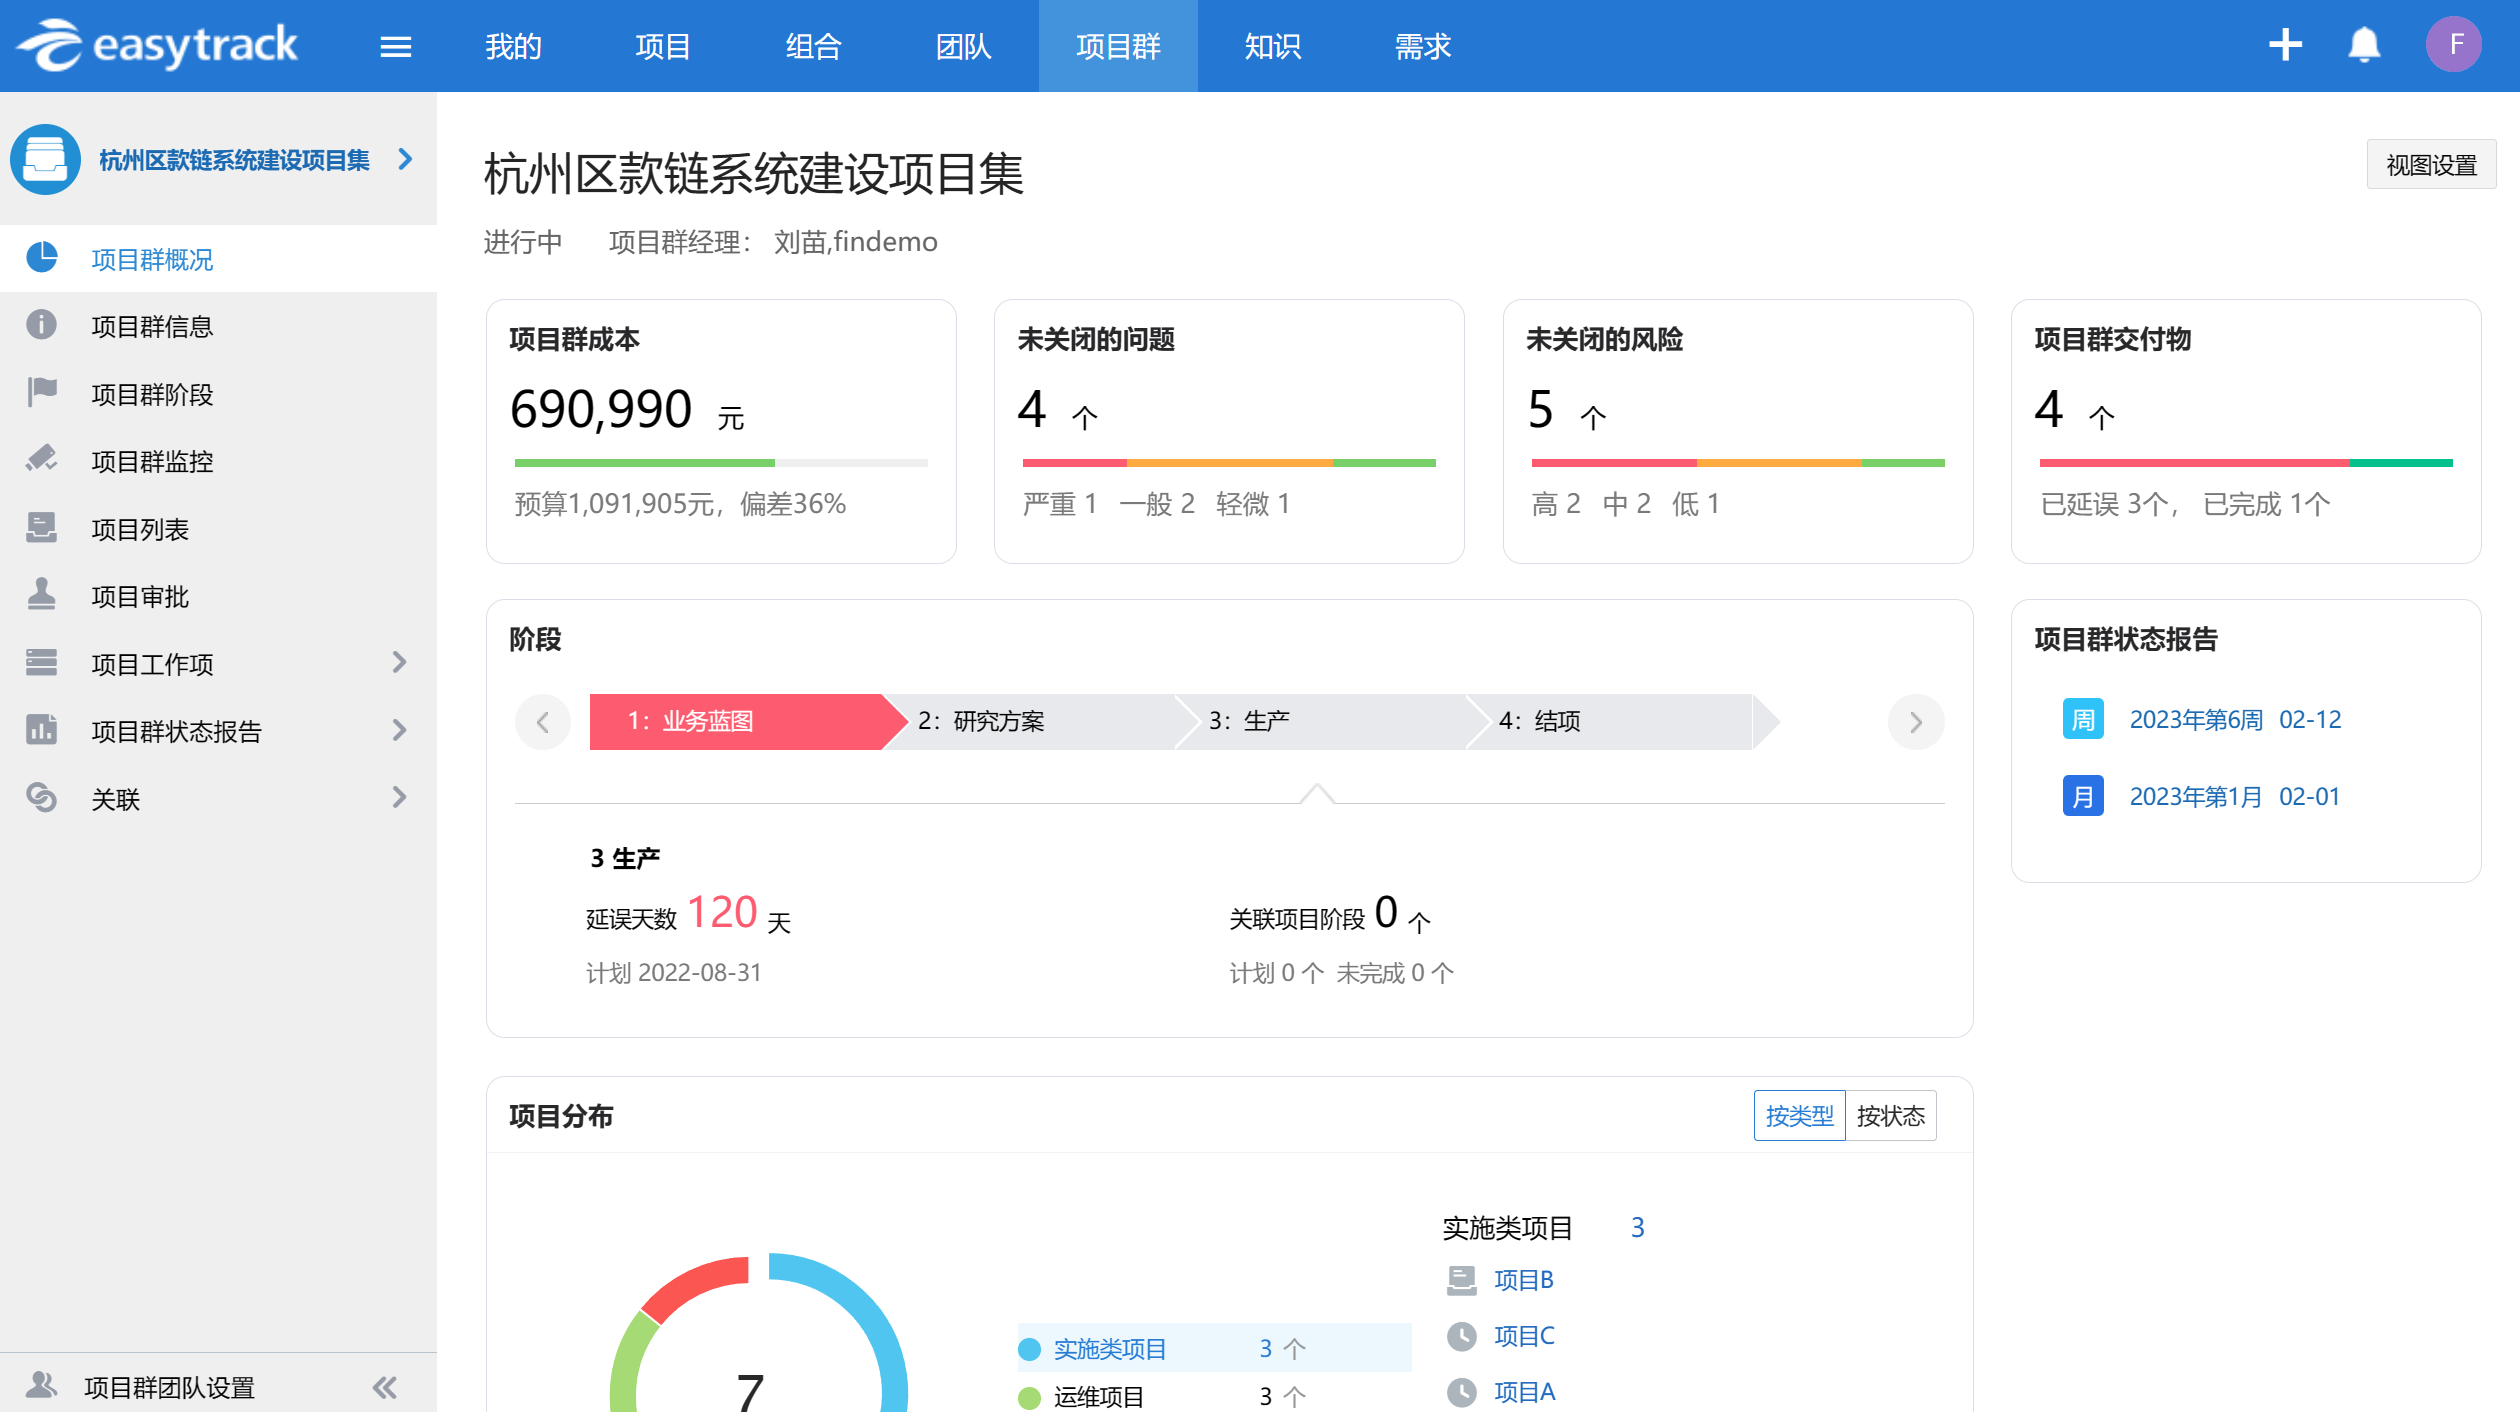Open the user avatar F
2520x1412 pixels.
pos(2454,45)
